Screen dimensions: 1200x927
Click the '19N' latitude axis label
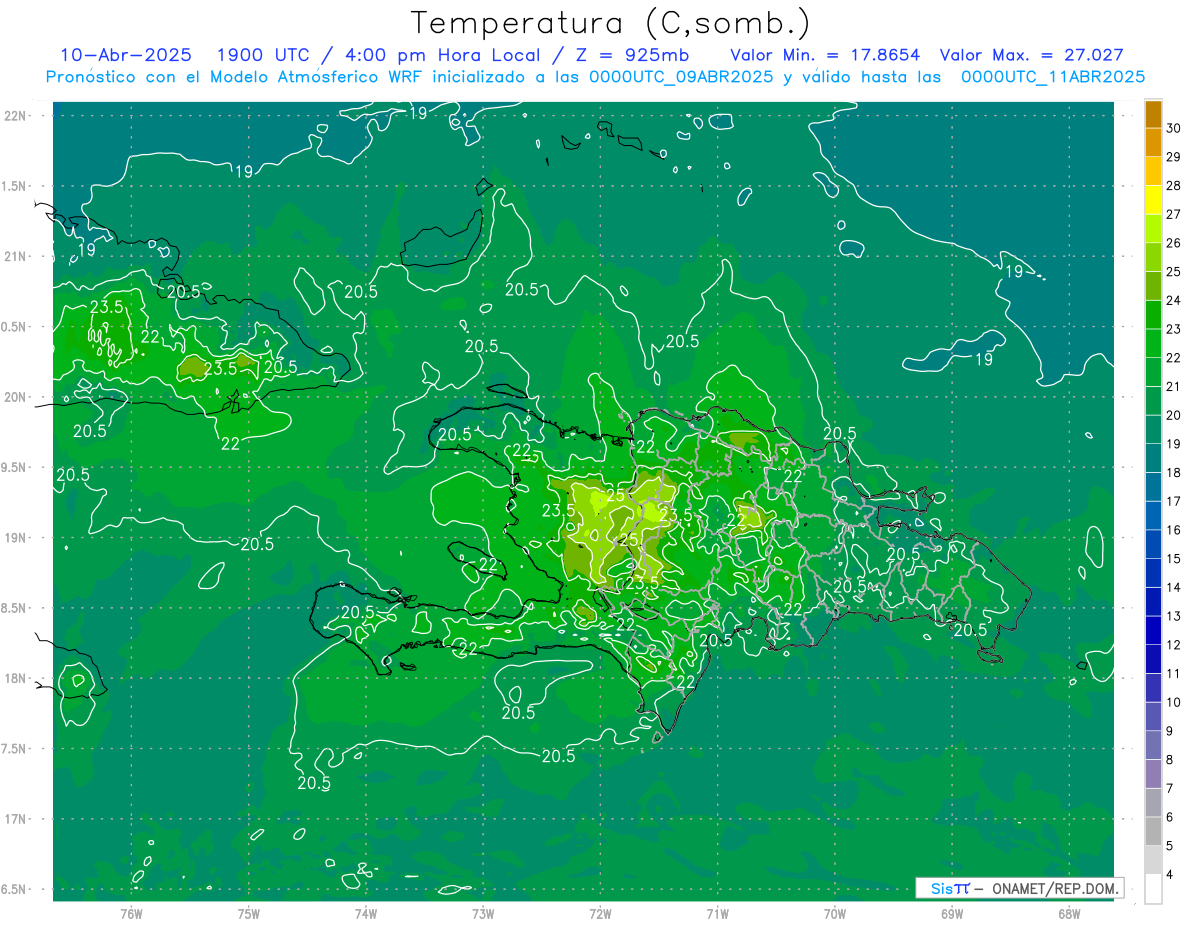(x=15, y=537)
